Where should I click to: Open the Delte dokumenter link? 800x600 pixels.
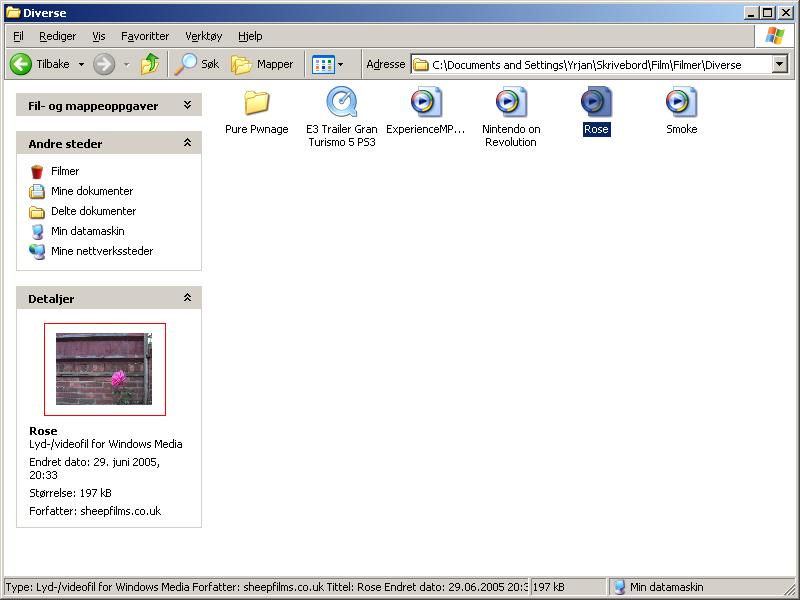[x=93, y=211]
